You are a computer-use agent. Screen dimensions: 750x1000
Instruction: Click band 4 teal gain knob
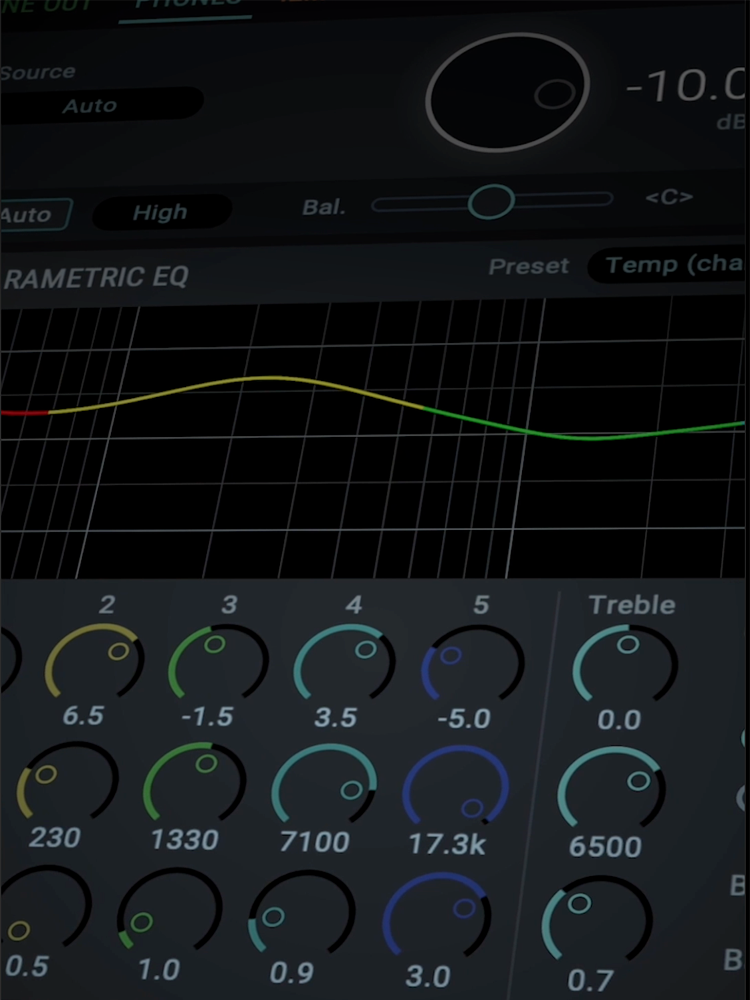click(344, 661)
